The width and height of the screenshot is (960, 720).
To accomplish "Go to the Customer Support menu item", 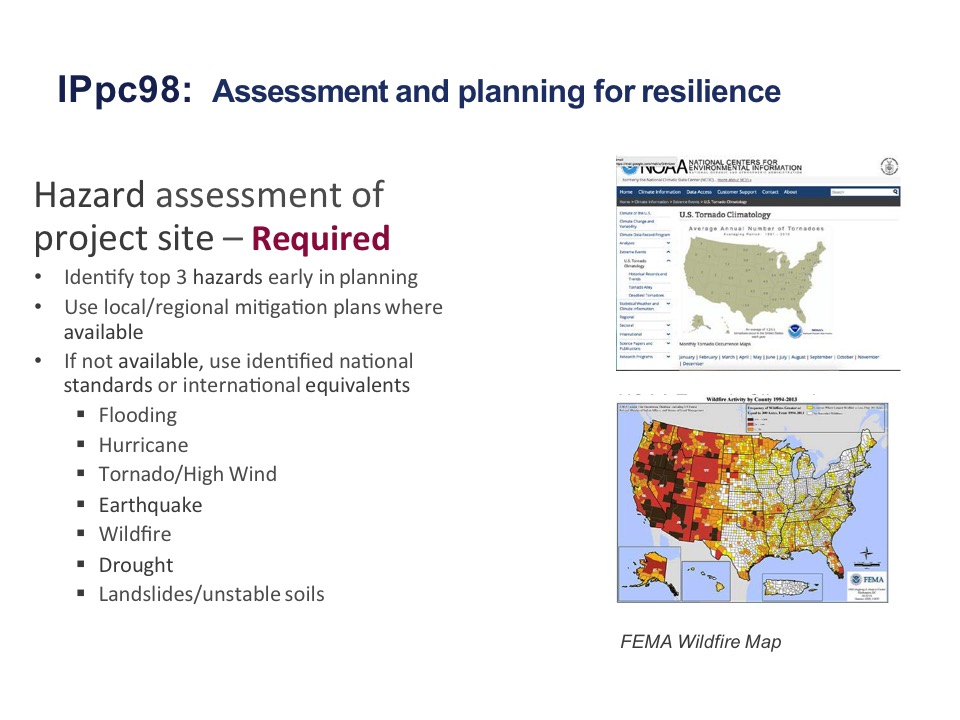I will point(737,191).
